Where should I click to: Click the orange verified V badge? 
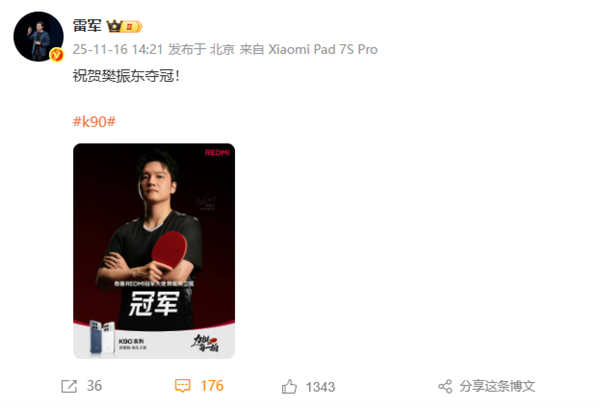pyautogui.click(x=57, y=55)
